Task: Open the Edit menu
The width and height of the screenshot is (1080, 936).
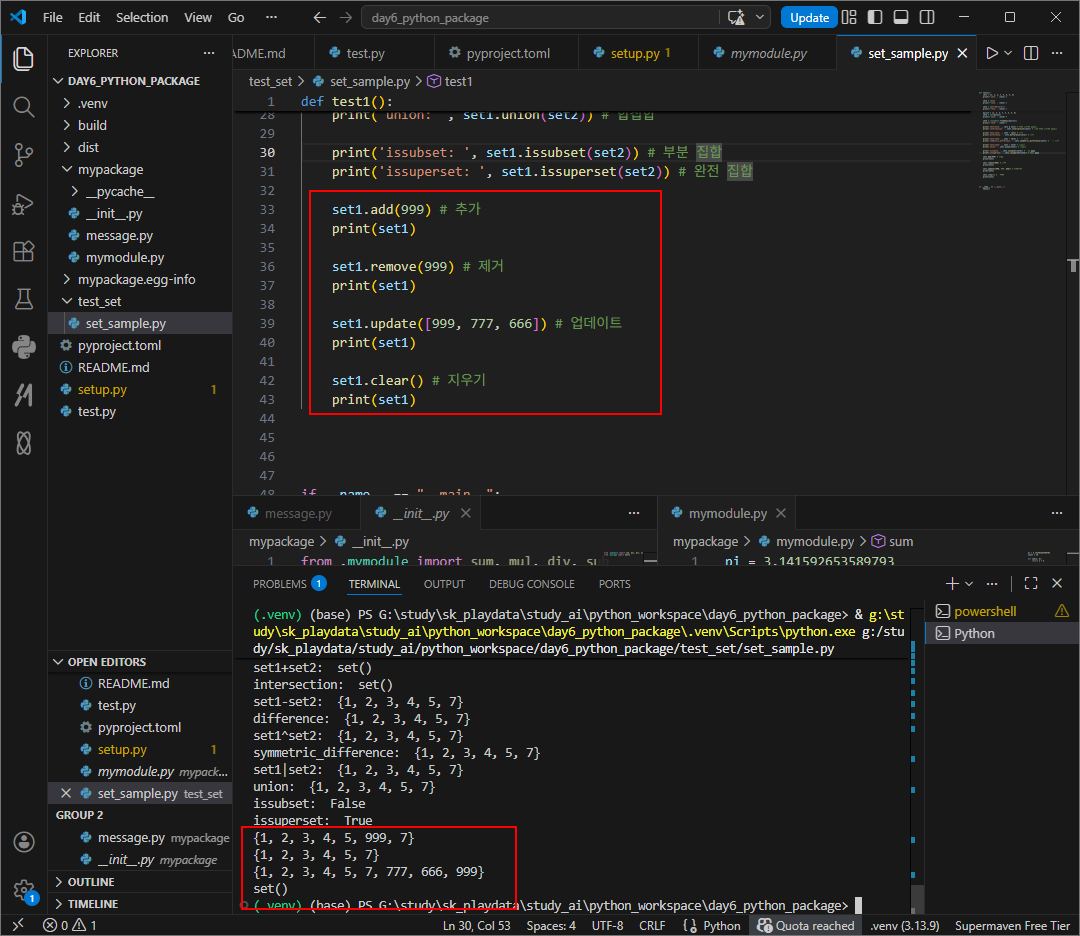Action: tap(89, 17)
